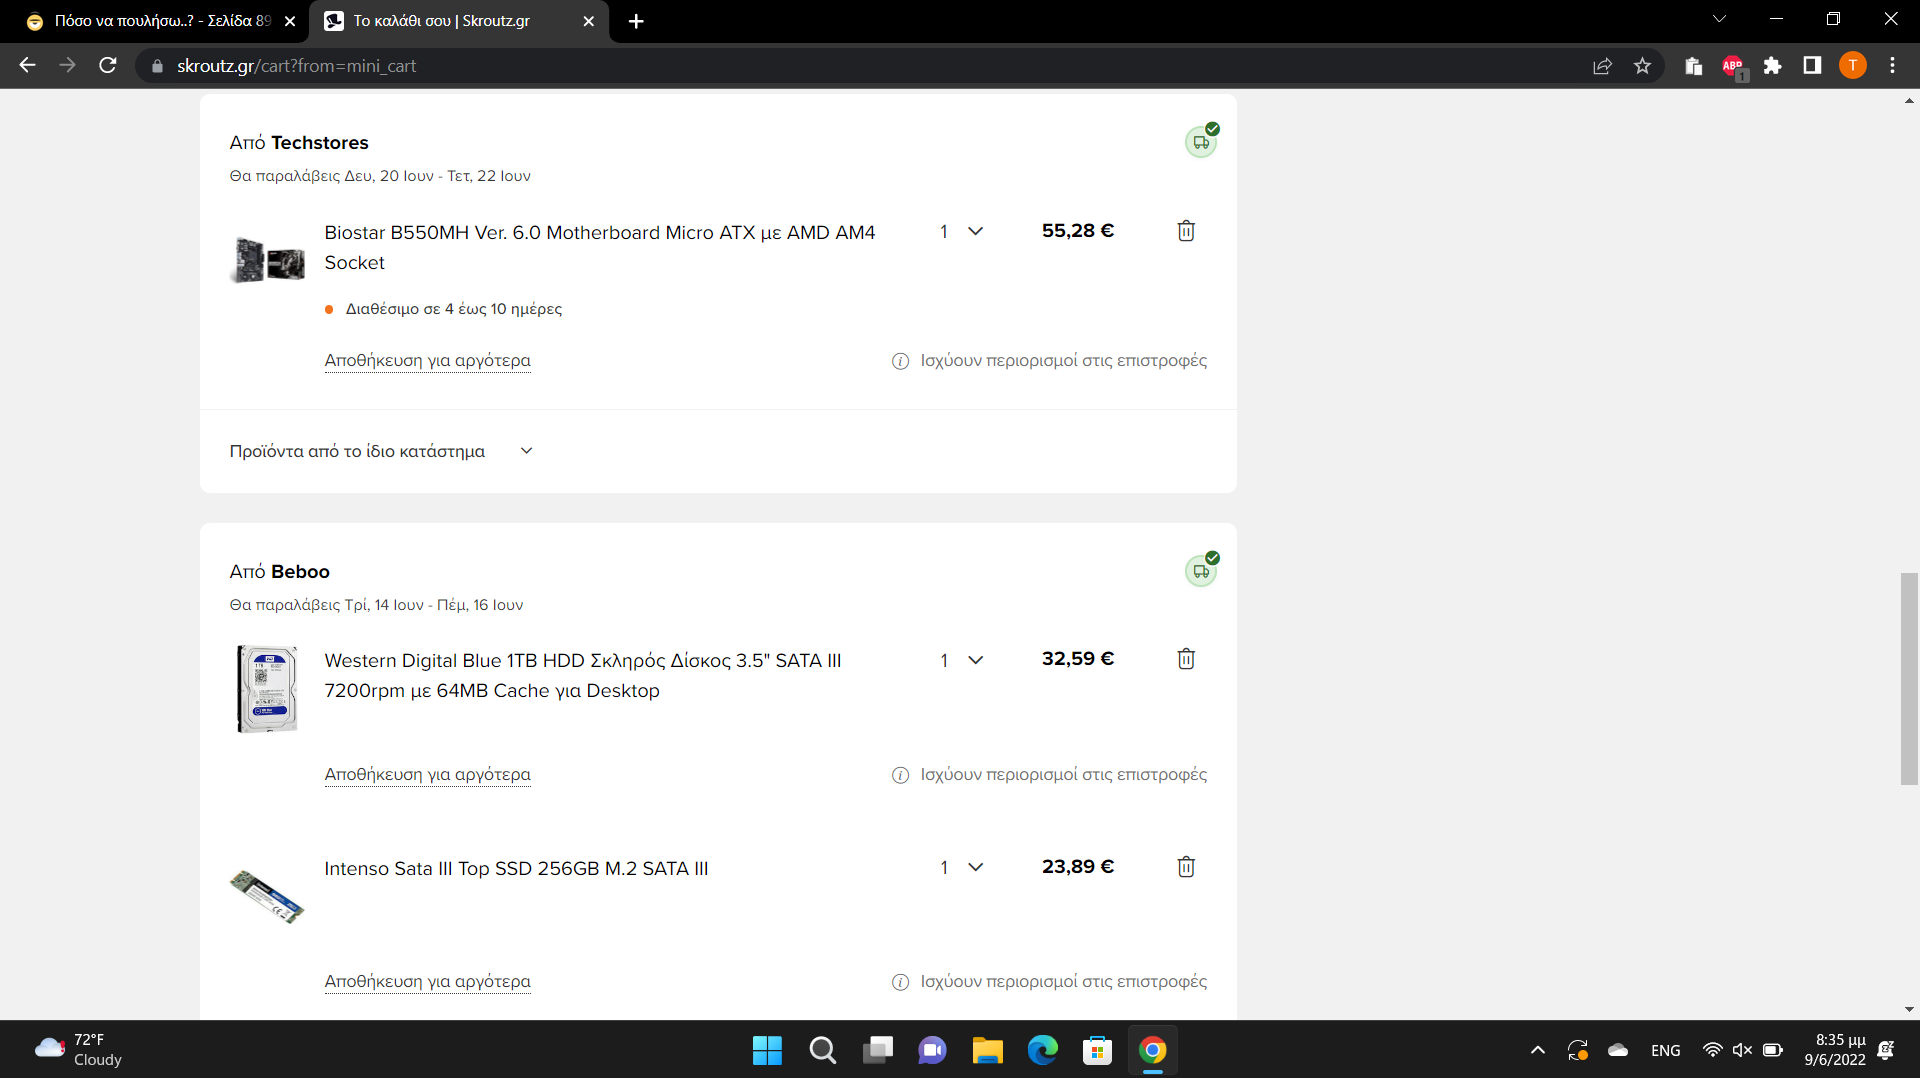Open Microsoft Edge from taskbar
1920x1078 pixels.
tap(1042, 1050)
